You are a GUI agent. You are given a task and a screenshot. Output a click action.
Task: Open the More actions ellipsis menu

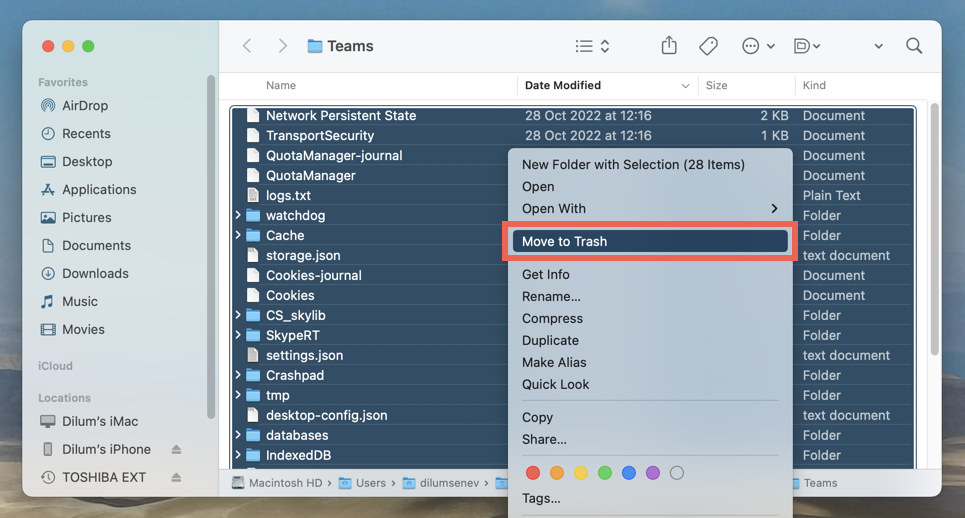(758, 46)
